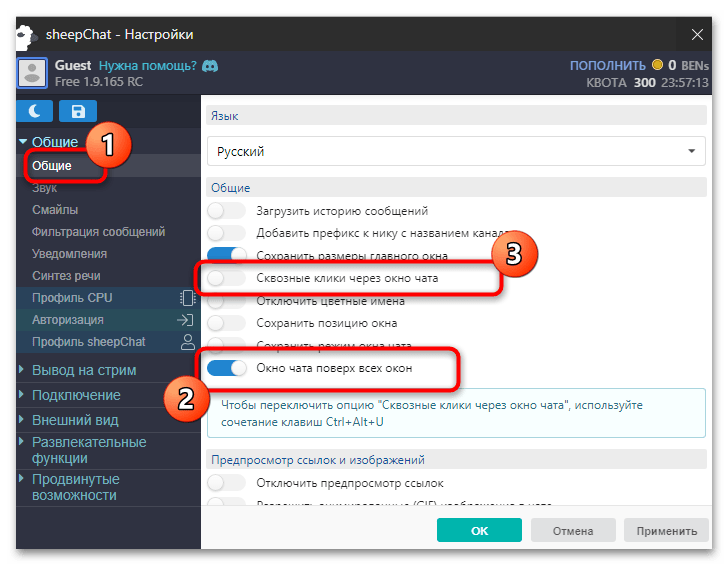Open Авторизация item
The height and width of the screenshot is (565, 728).
(x=68, y=320)
